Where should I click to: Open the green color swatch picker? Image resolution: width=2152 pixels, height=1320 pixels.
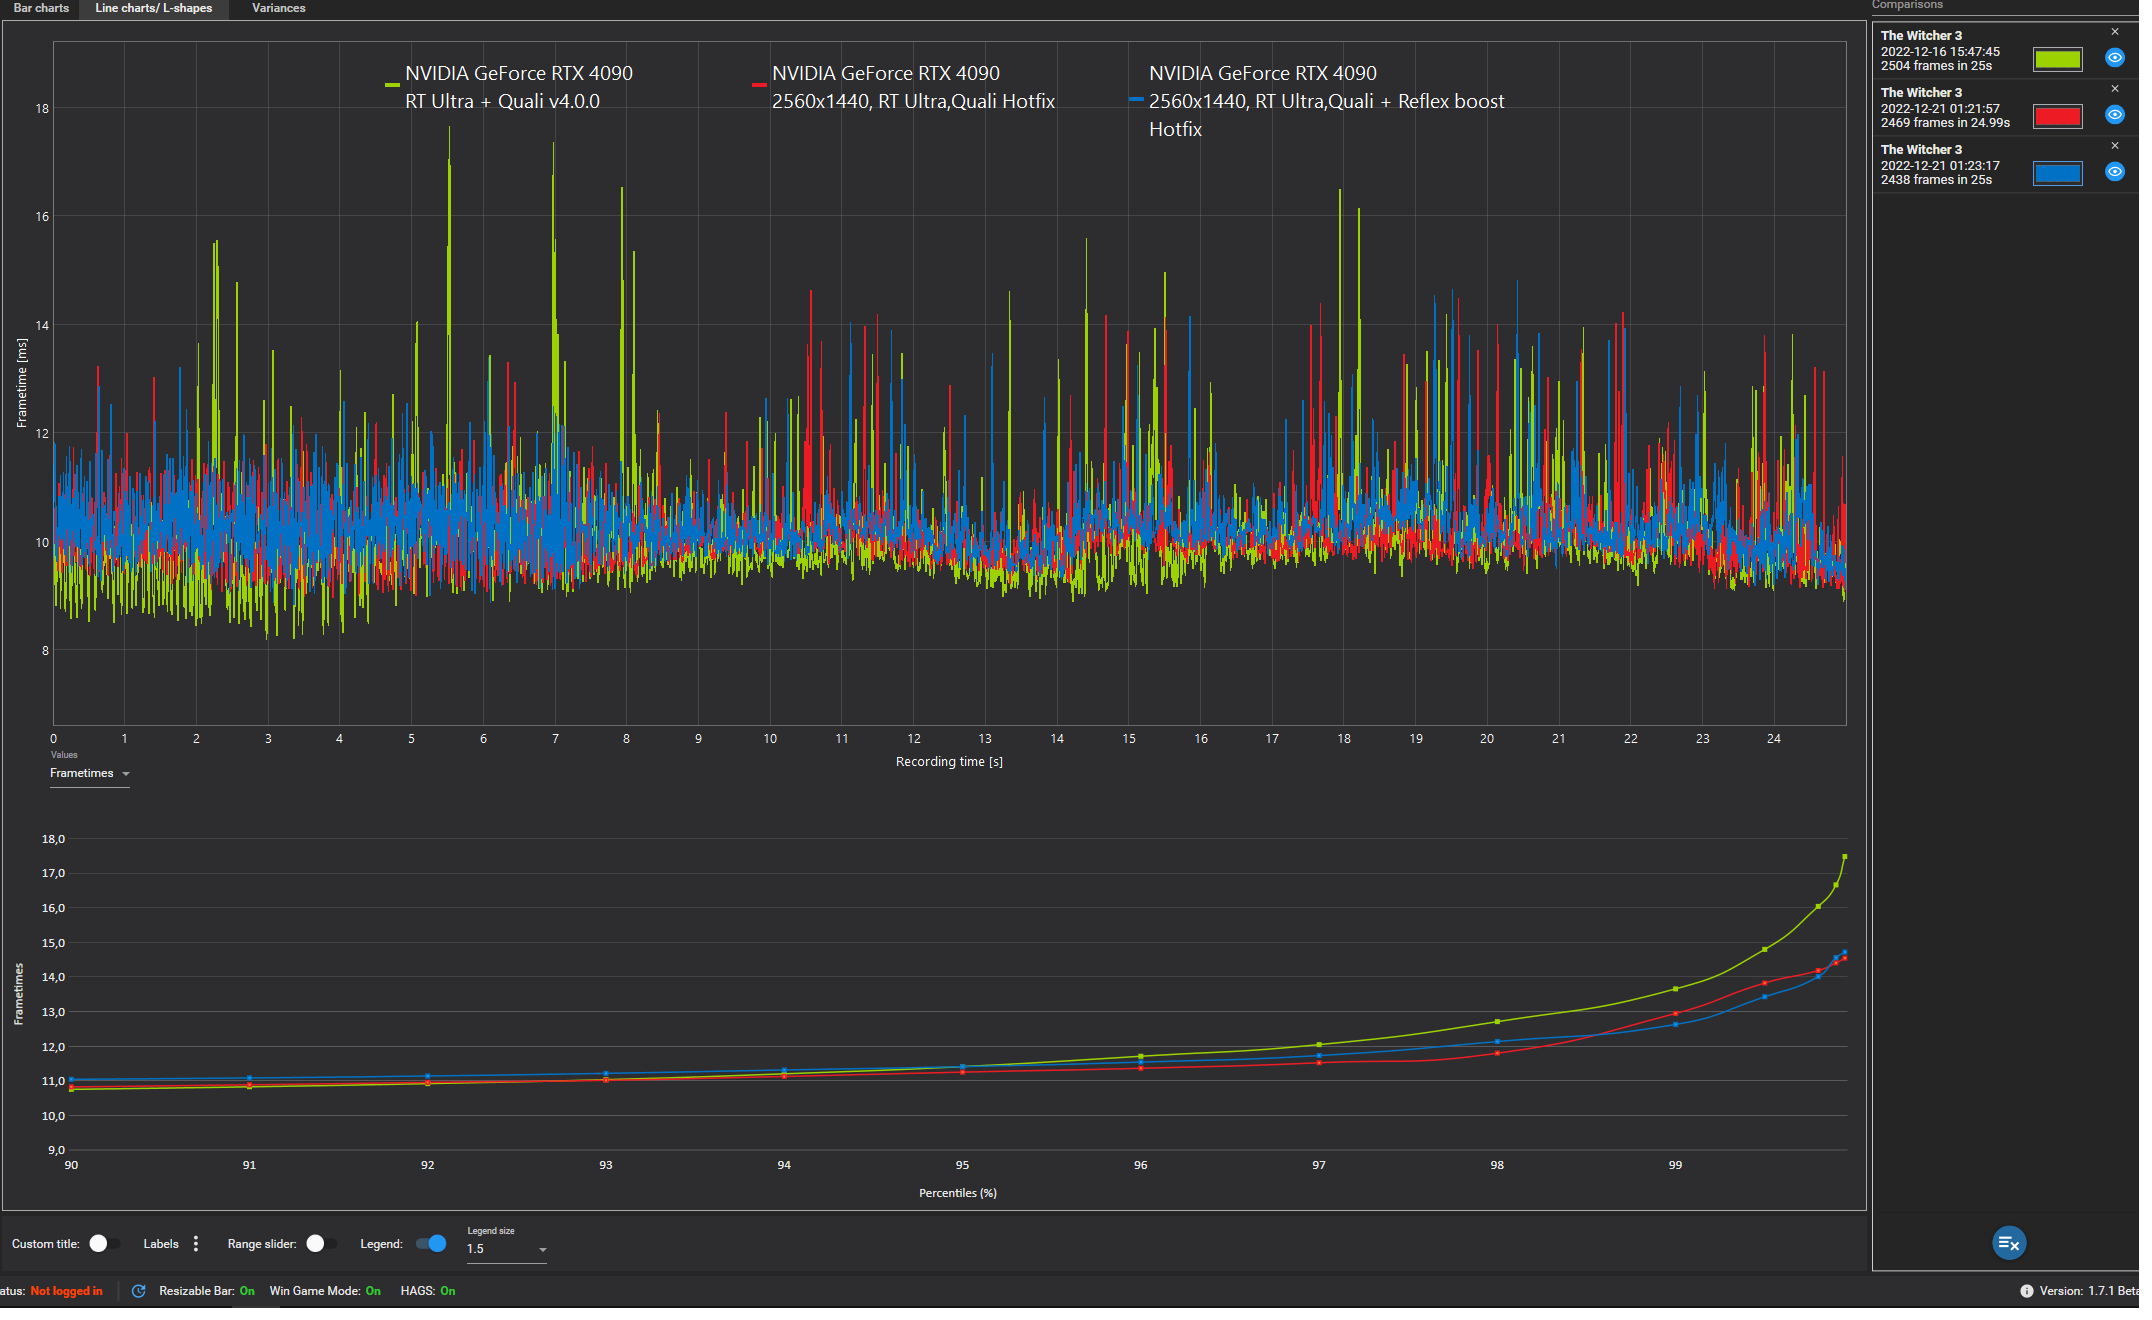tap(2057, 59)
